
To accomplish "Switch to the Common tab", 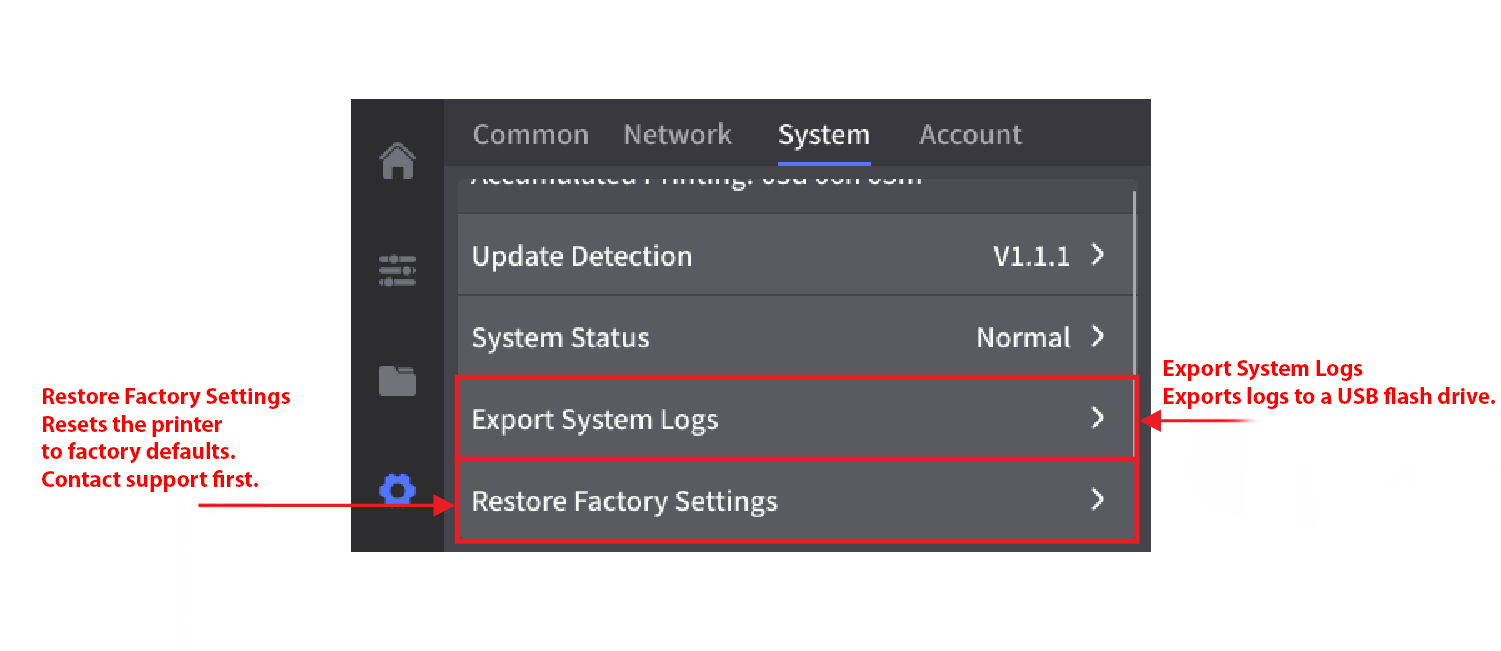I will [x=530, y=134].
